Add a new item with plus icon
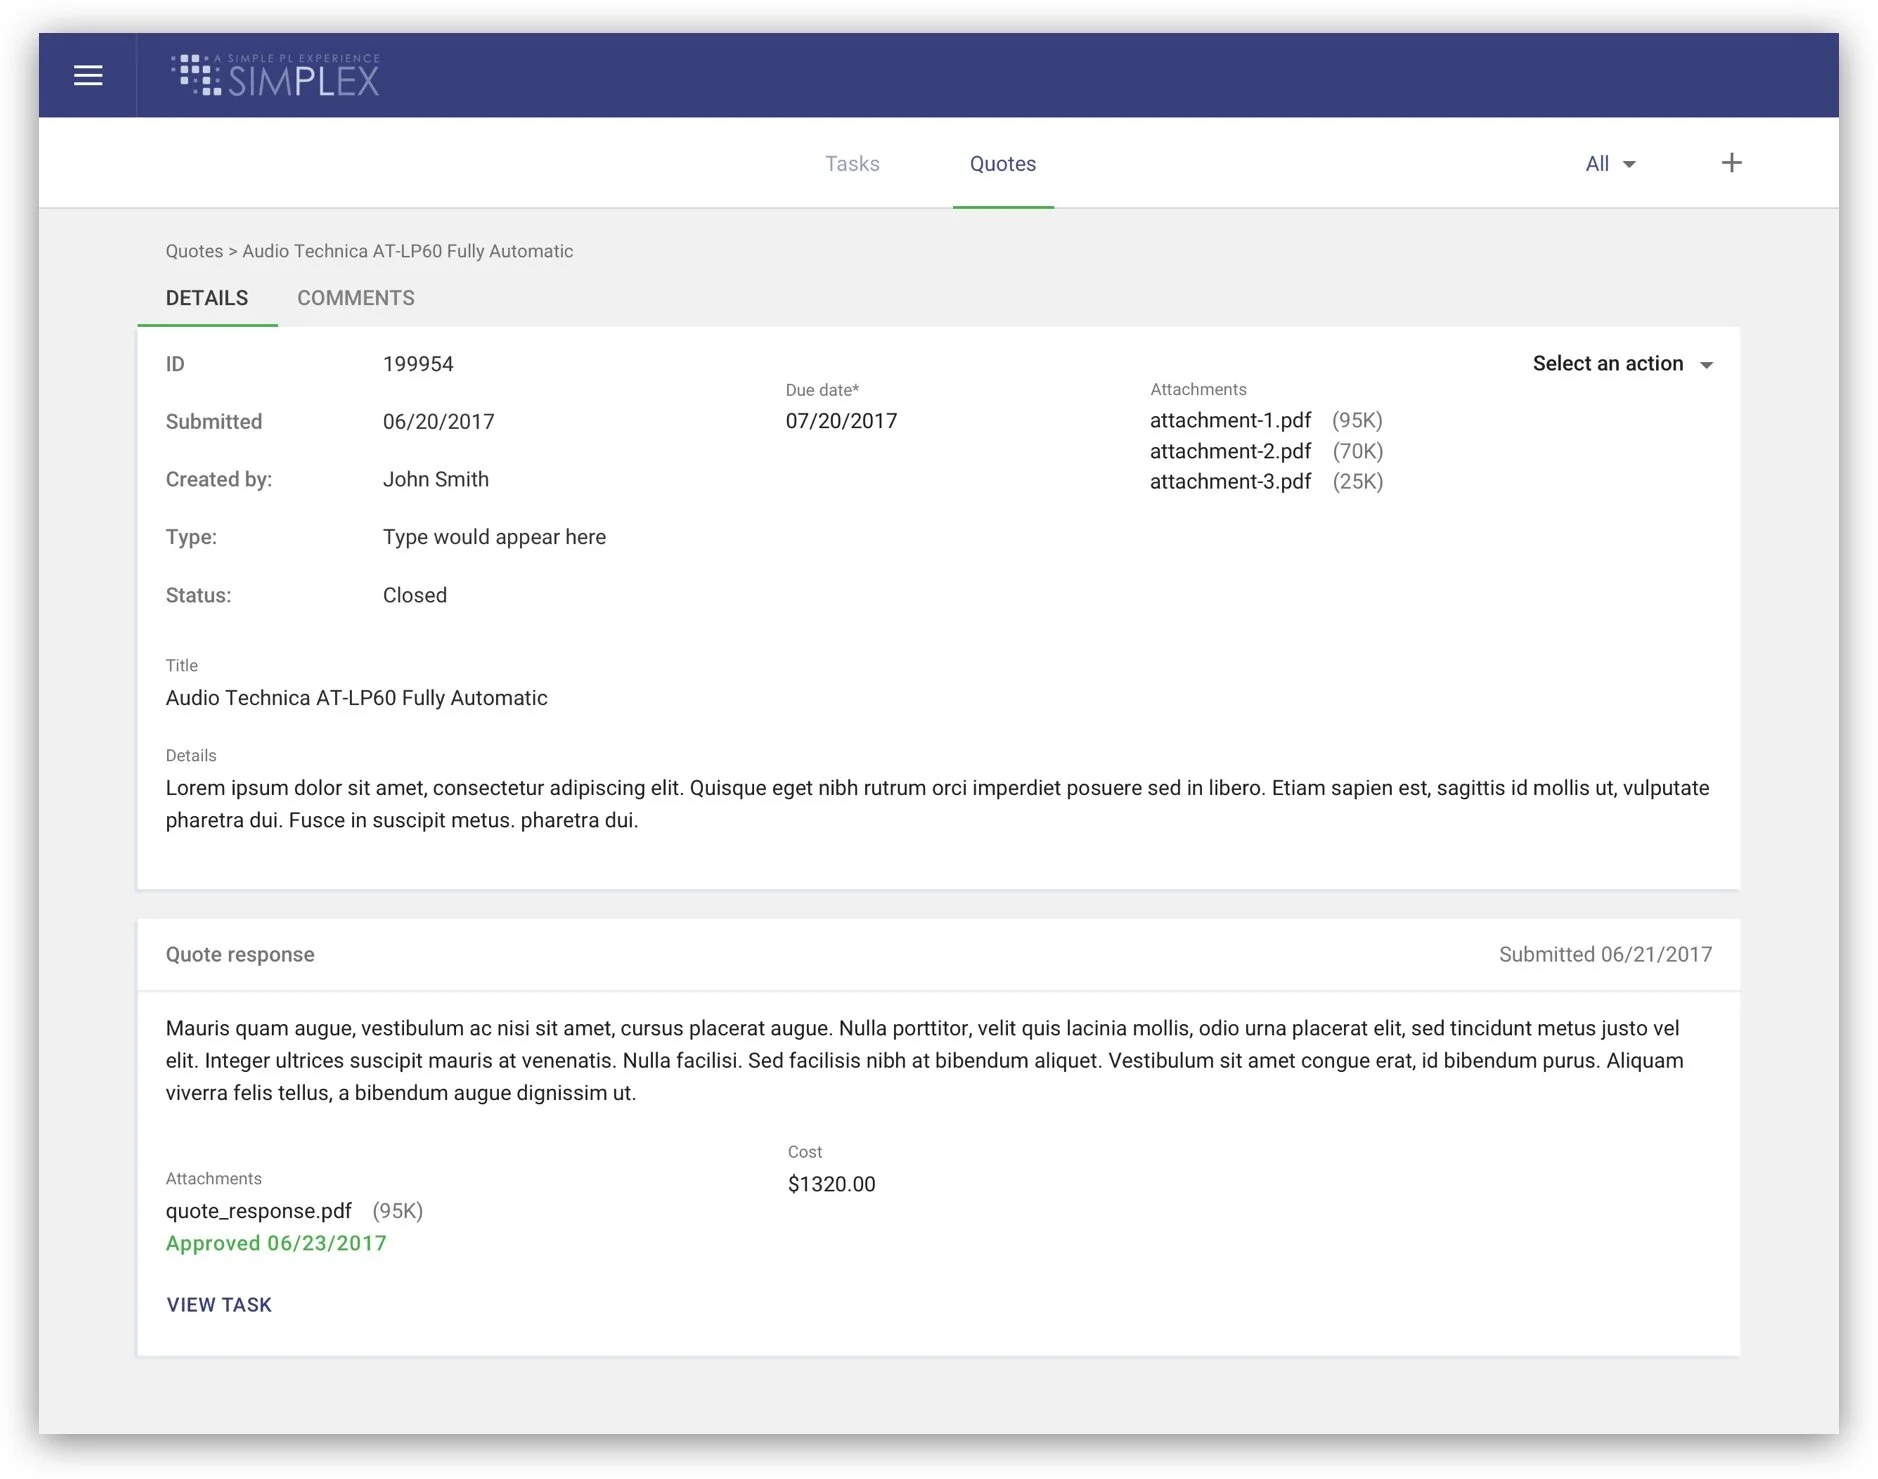1878x1479 pixels. tap(1731, 163)
